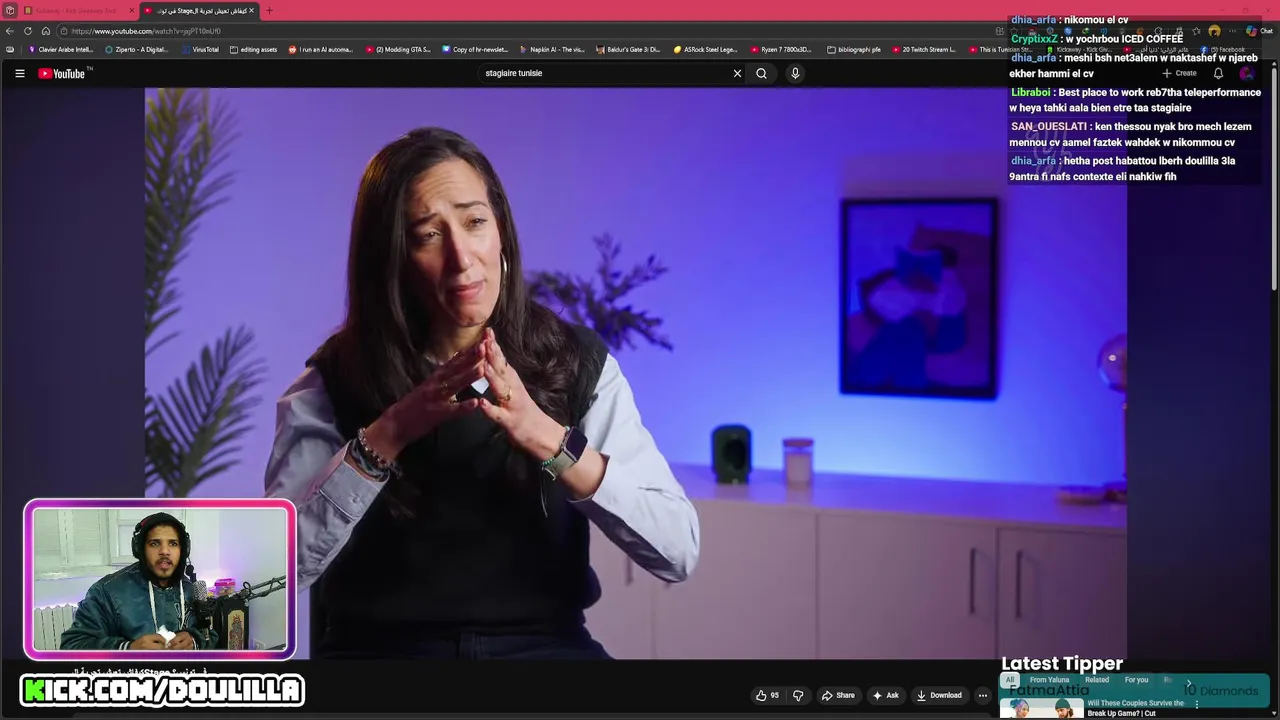
Task: Click the Ask AI button
Action: point(885,695)
